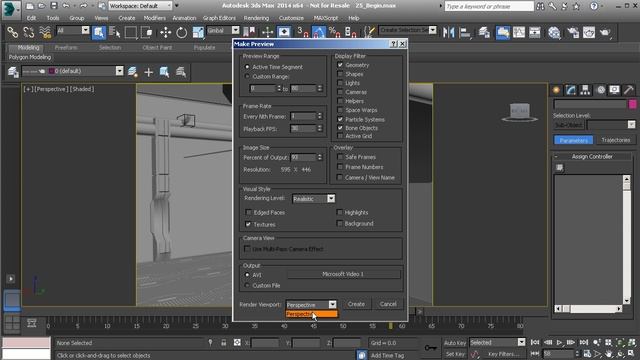This screenshot has height=360, width=640.
Task: Enable Lights display filter
Action: 340,83
